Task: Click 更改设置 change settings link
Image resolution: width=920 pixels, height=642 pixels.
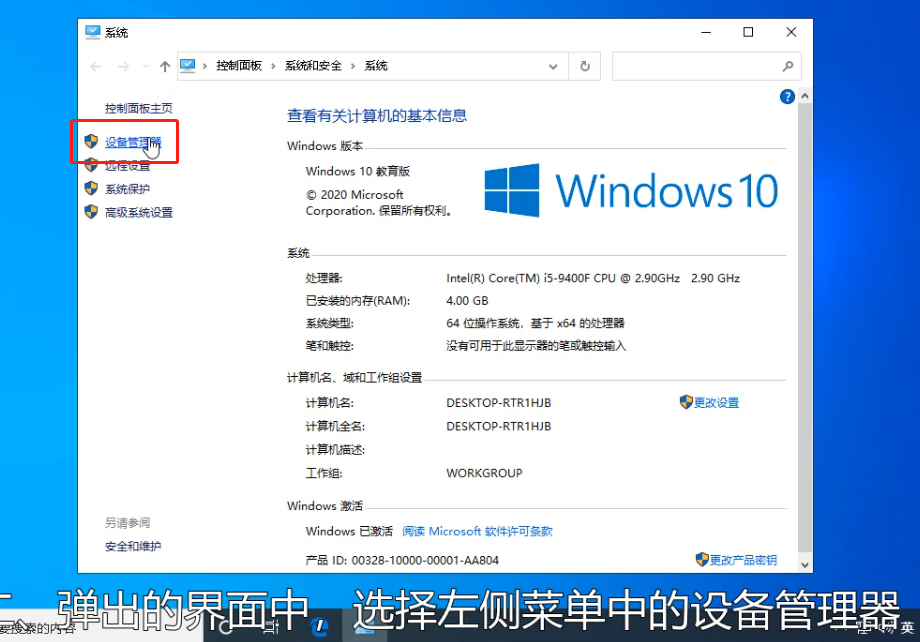Action: click(716, 403)
